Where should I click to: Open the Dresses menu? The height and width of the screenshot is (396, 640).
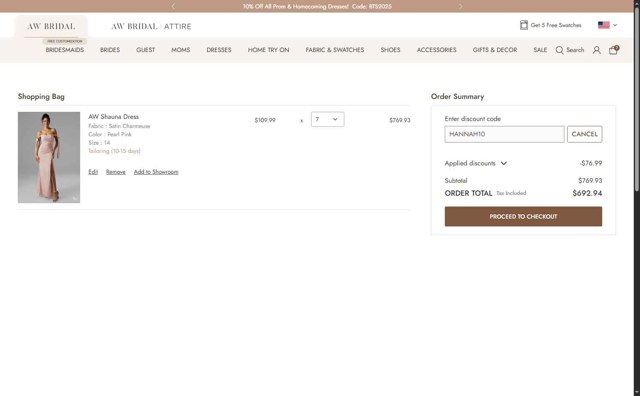[219, 50]
